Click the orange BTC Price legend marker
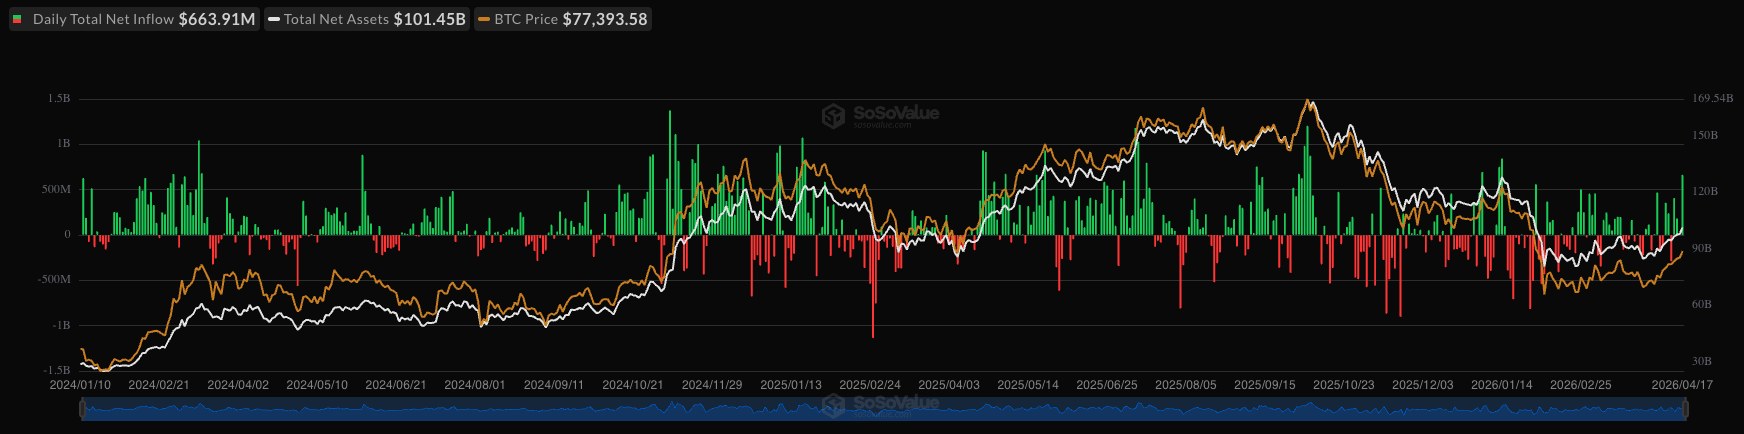This screenshot has height=434, width=1744. pos(484,19)
